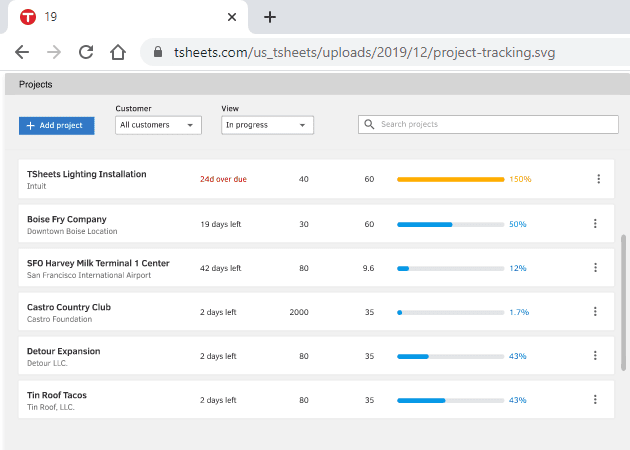The height and width of the screenshot is (450, 630).
Task: Close the tab titled 19
Action: pyautogui.click(x=232, y=17)
